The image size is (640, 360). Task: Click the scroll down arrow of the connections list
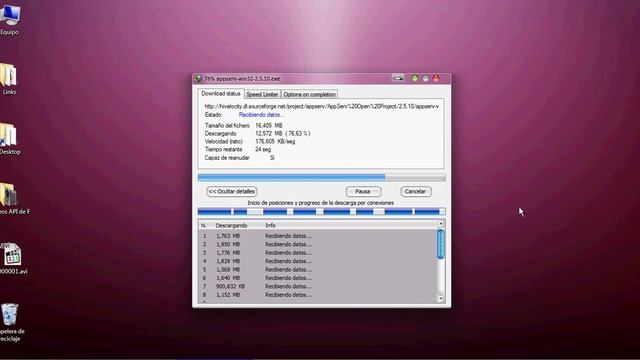[440, 298]
